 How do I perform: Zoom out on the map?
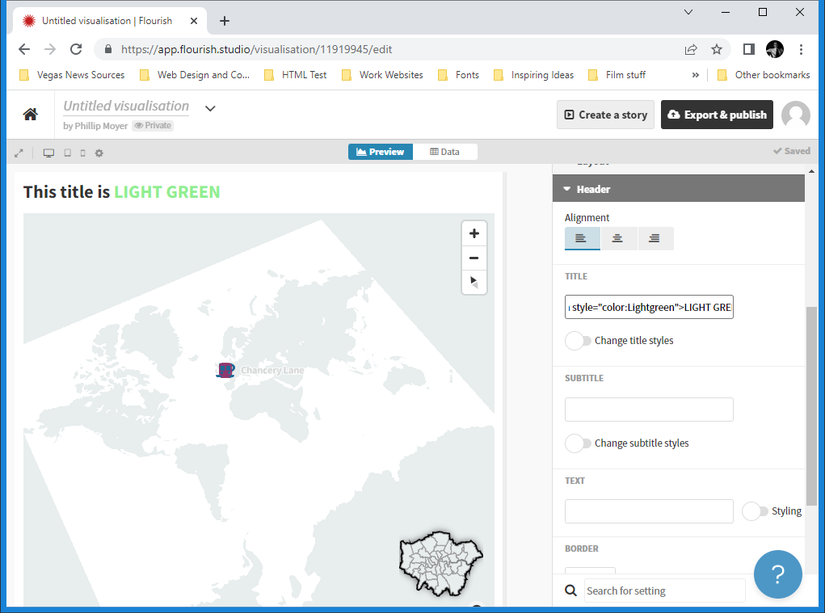click(x=474, y=258)
